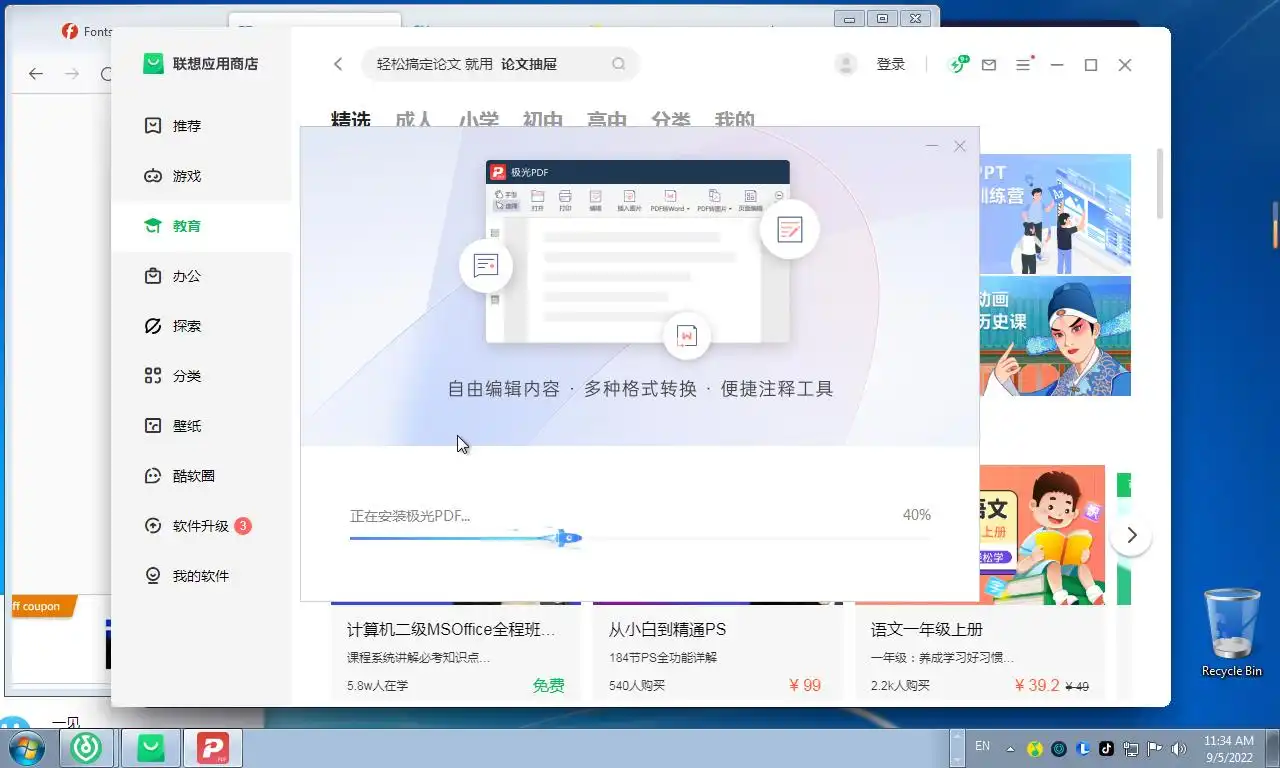Click the 联想应用商店 store logo
Viewport: 1280px width, 768px height.
pos(200,64)
